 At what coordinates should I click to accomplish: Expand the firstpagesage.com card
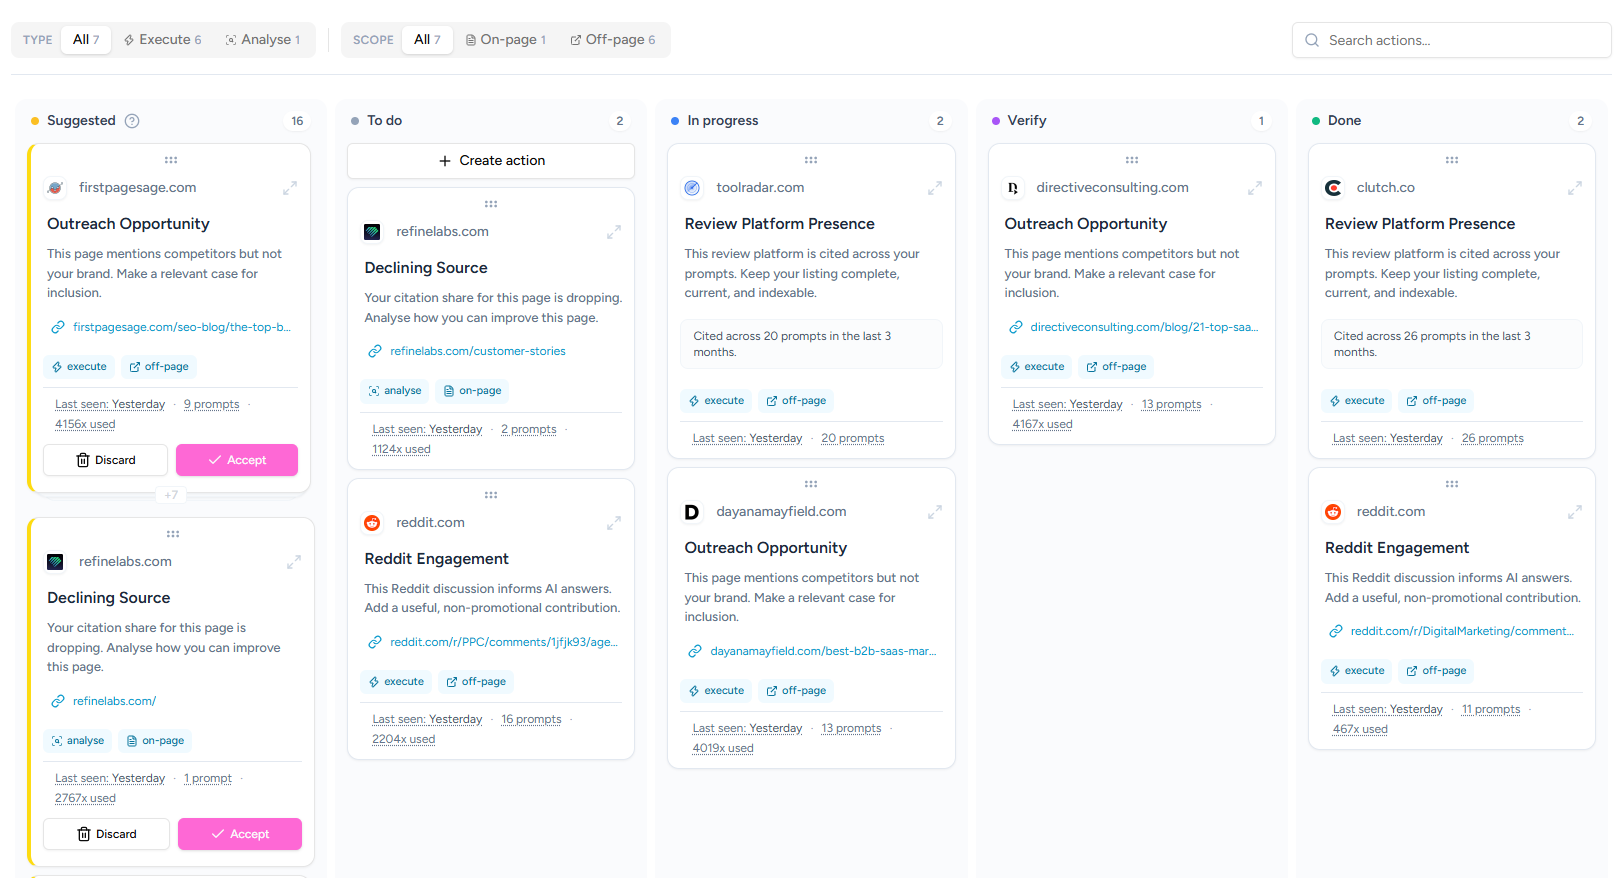click(x=290, y=188)
